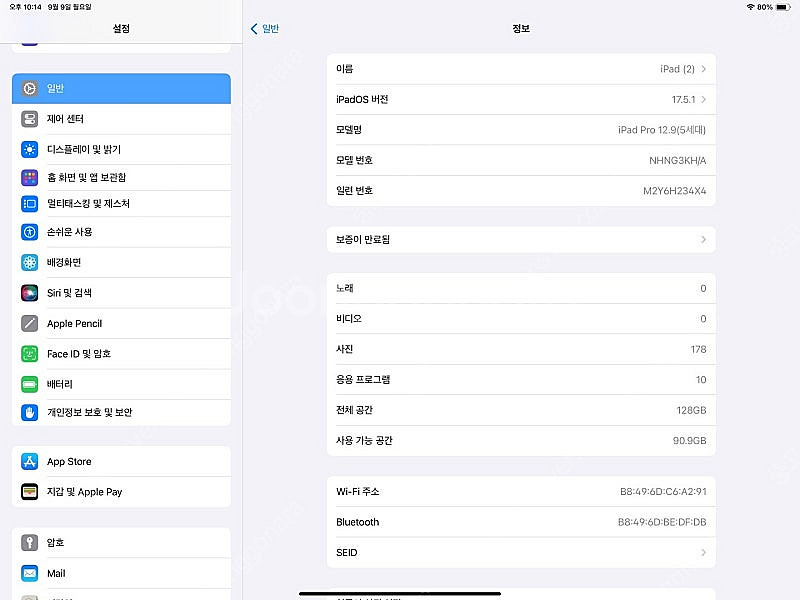
Task: Tap the 전체 공간 128GB row
Action: (x=521, y=410)
